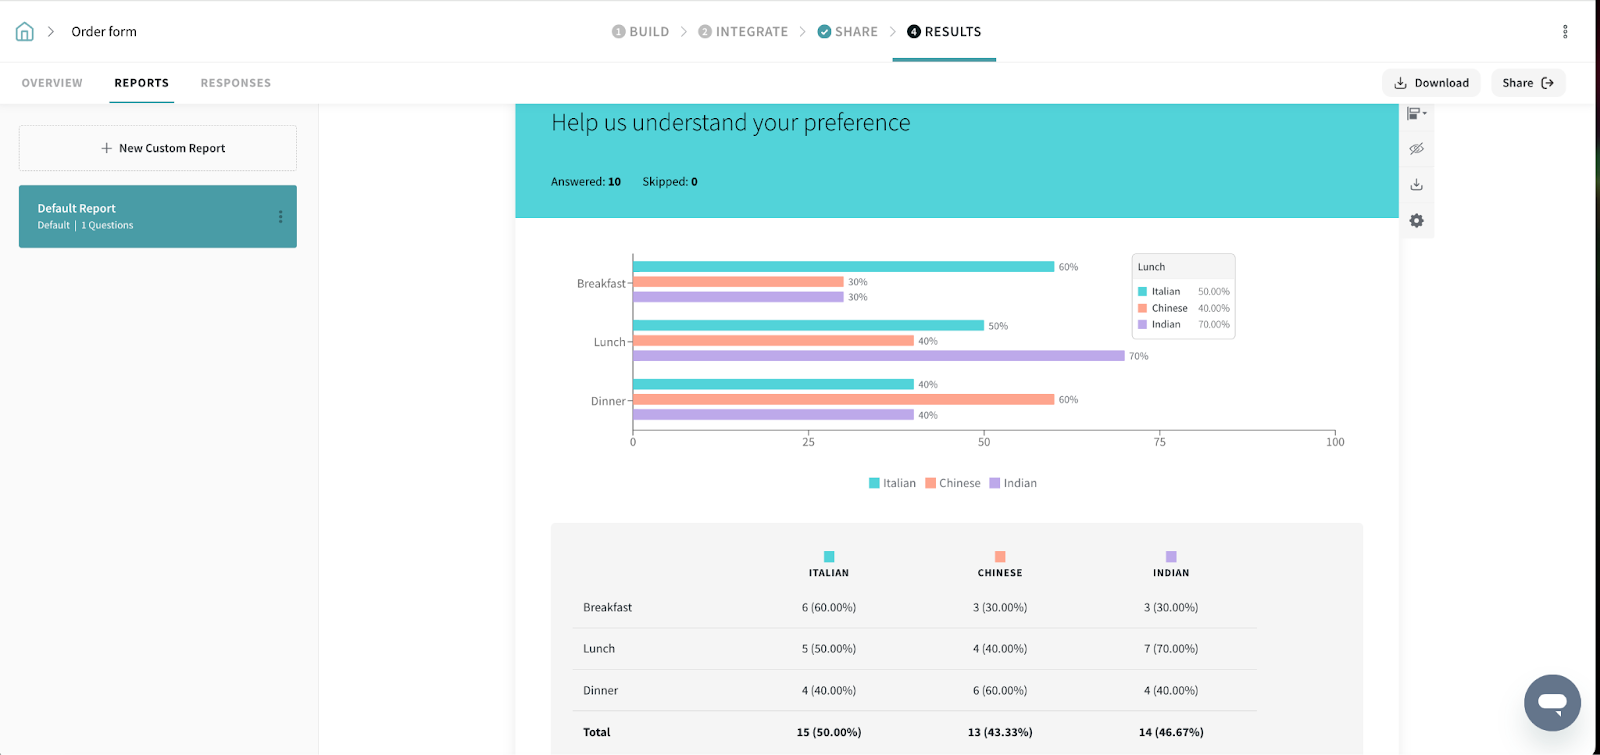Open Default Report options menu
The image size is (1600, 755).
tap(280, 217)
